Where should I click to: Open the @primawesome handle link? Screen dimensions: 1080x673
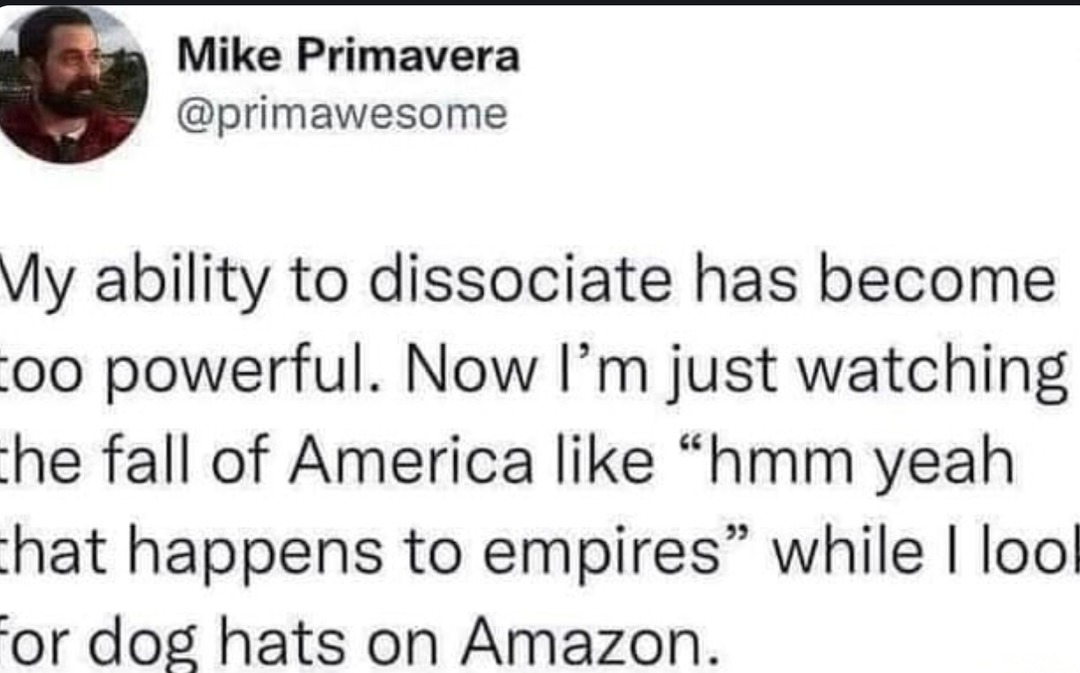pyautogui.click(x=342, y=115)
